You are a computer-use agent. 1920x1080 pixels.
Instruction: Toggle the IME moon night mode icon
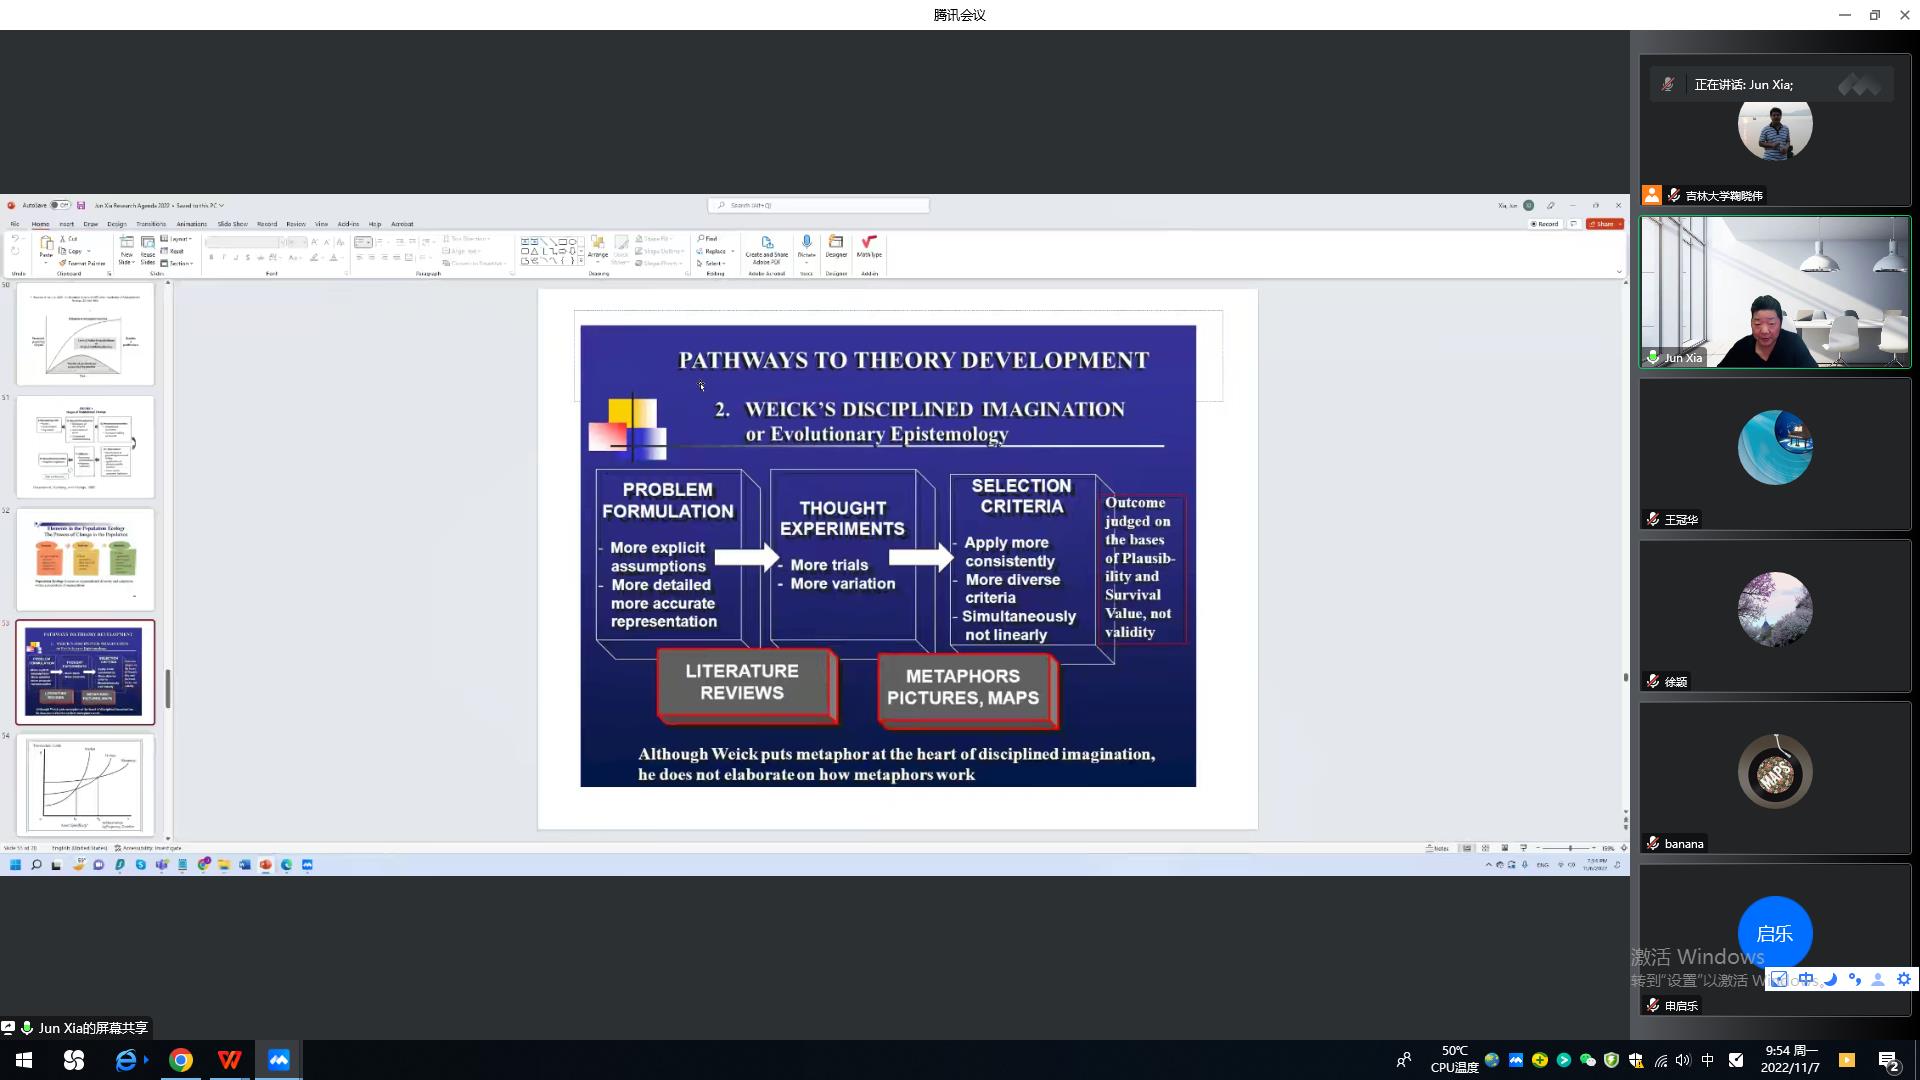[1830, 980]
